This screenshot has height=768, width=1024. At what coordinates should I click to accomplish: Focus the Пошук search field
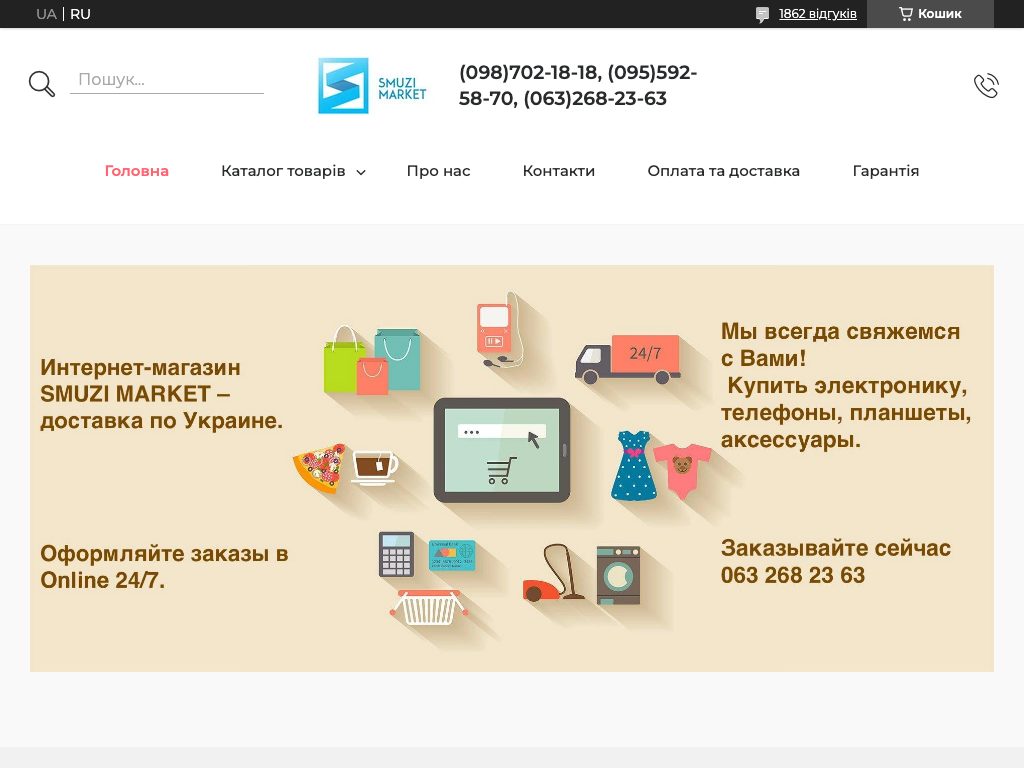(167, 80)
